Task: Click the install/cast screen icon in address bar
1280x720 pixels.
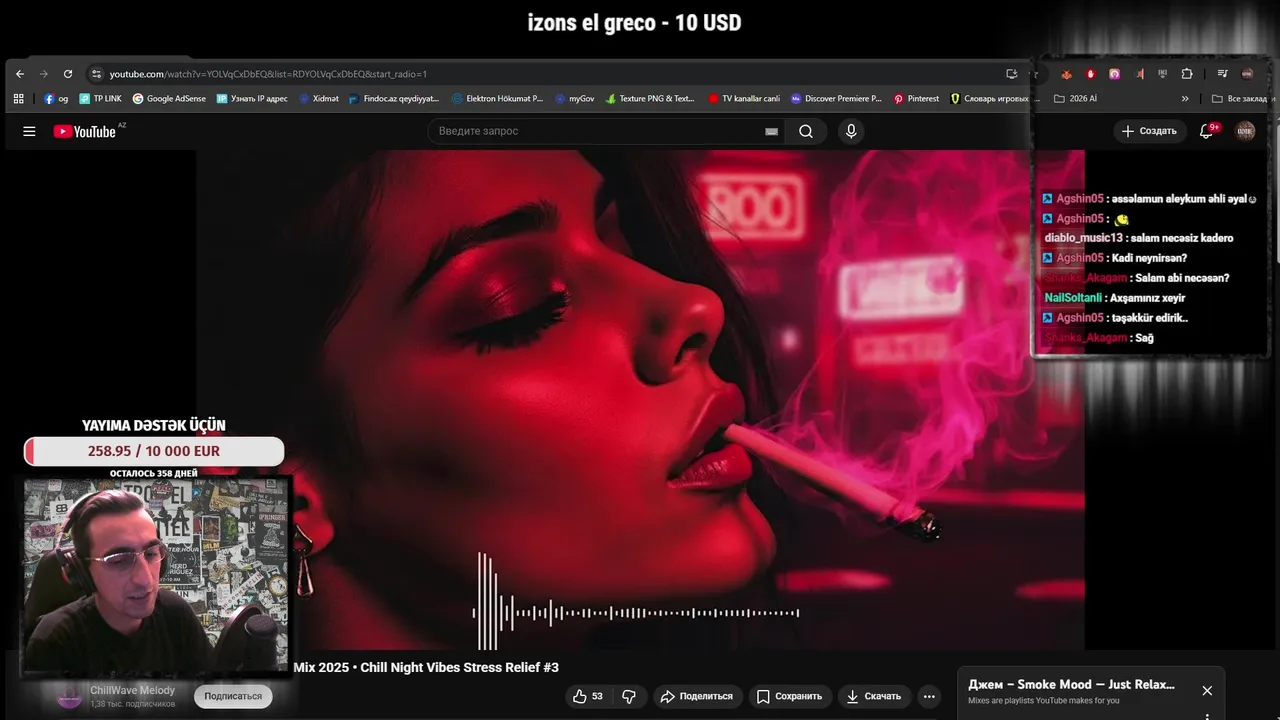Action: point(1012,74)
